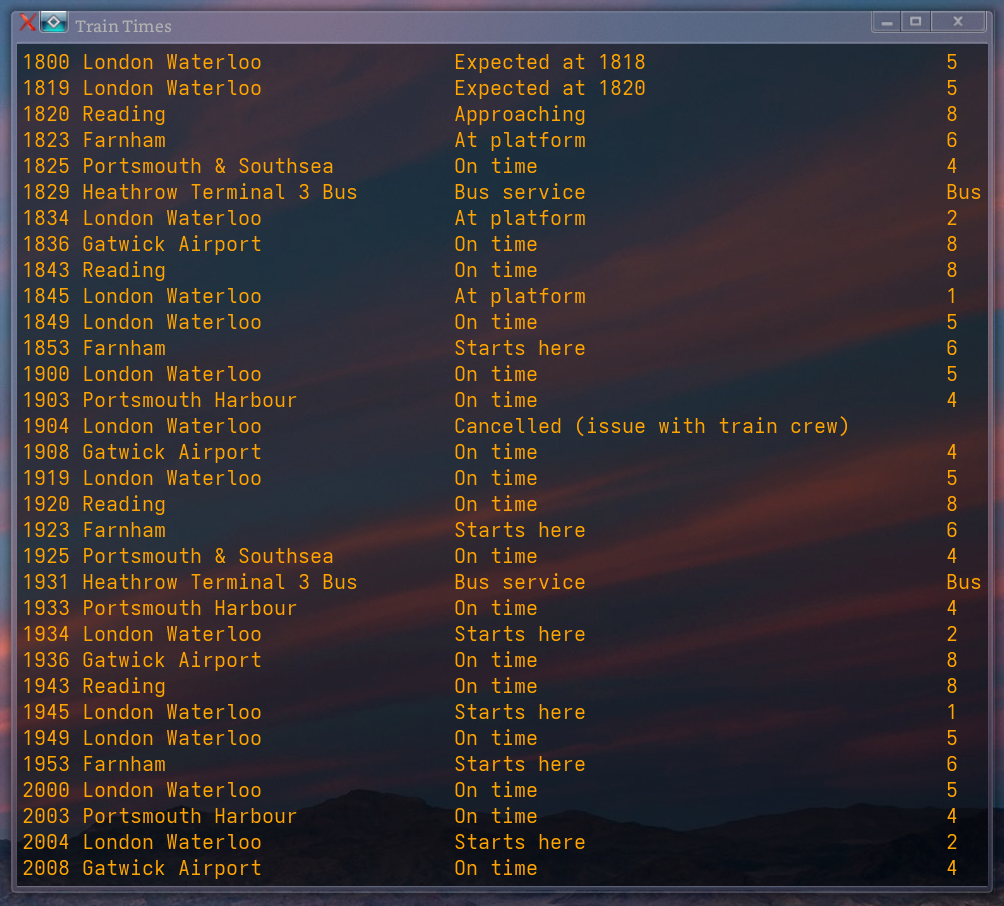Select the 1819 London Waterloo entry
Viewport: 1004px width, 906px height.
[x=502, y=88]
